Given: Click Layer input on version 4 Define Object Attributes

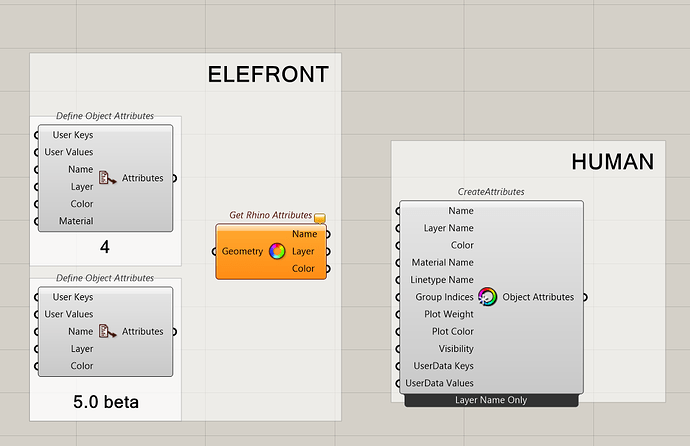Looking at the screenshot, I should 82,186.
